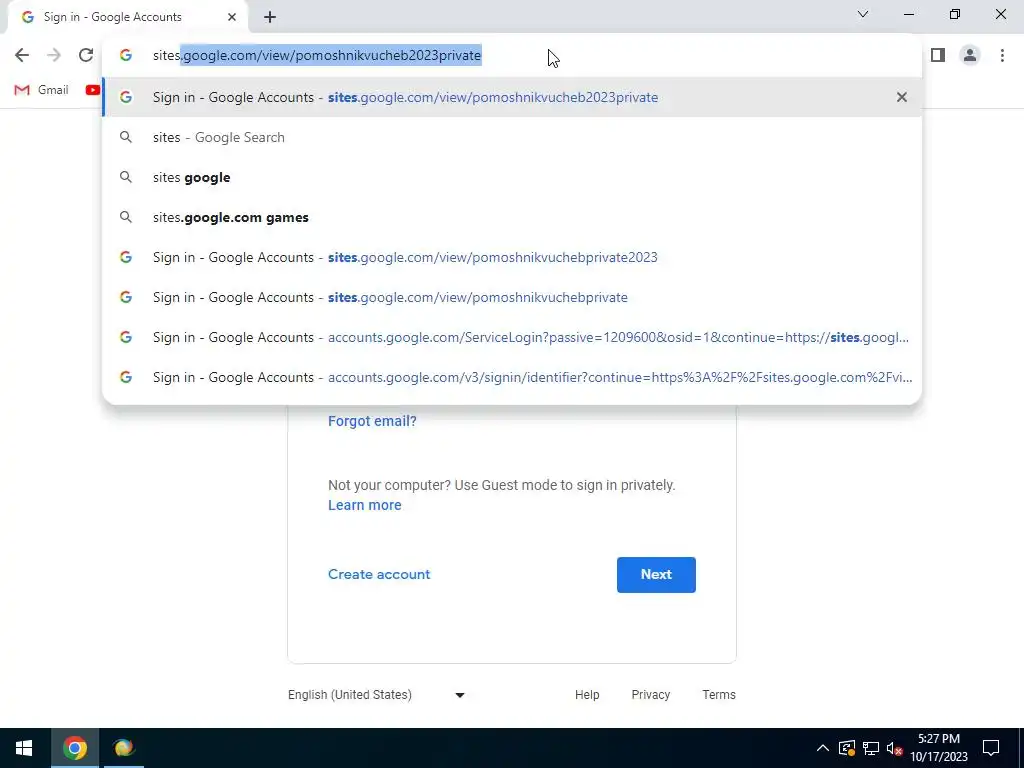This screenshot has height=768, width=1024.
Task: Click the forward navigation arrow
Action: point(54,56)
